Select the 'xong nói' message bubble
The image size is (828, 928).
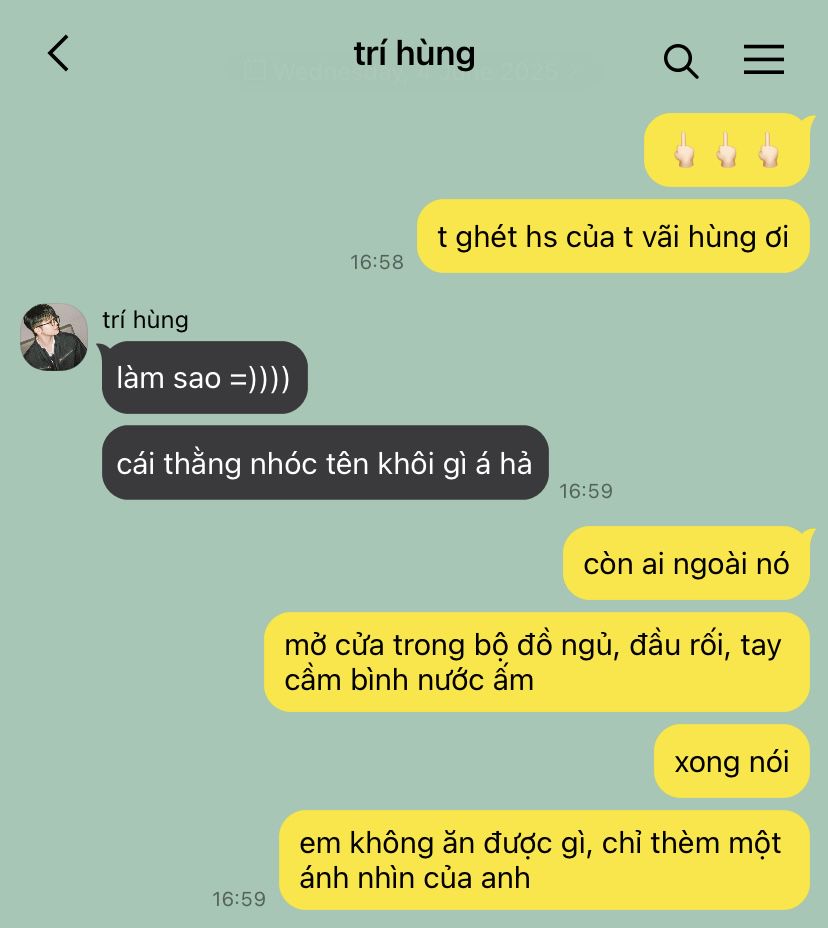coord(732,761)
